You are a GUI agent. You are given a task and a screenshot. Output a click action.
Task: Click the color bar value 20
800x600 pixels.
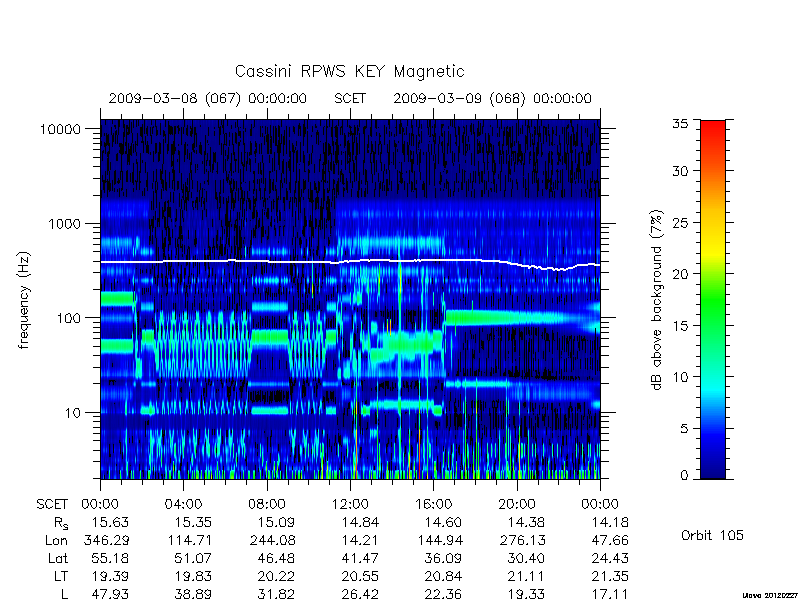pyautogui.click(x=680, y=273)
